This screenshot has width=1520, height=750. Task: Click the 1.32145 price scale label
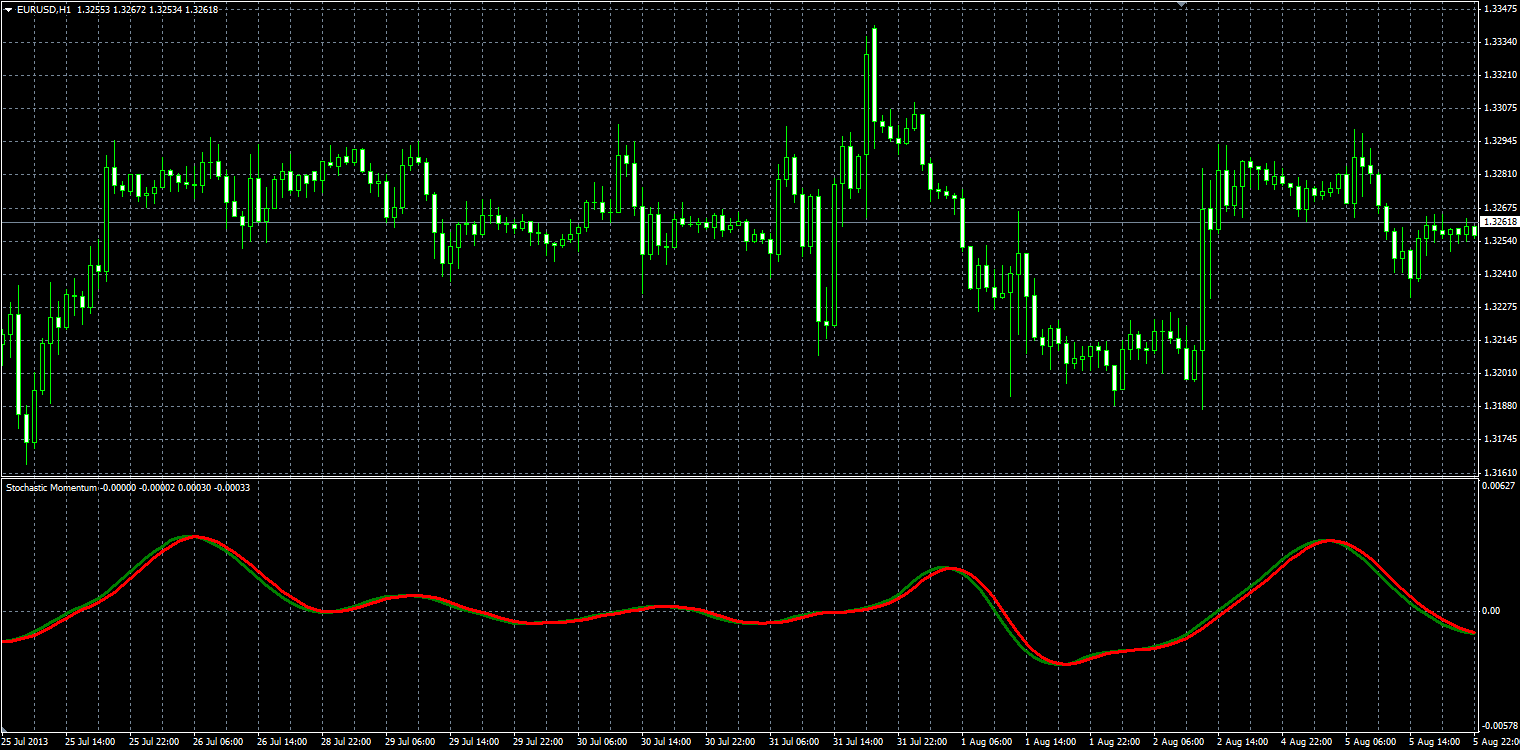(1499, 340)
